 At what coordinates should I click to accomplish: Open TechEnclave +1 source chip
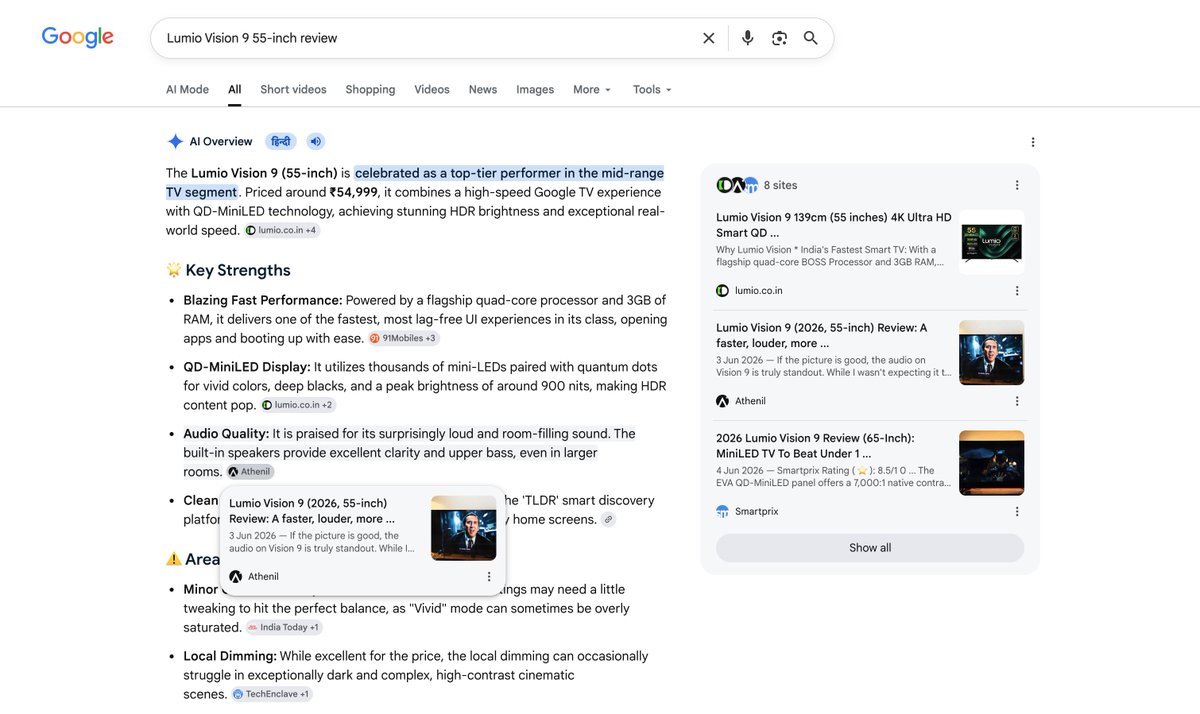[x=271, y=694]
